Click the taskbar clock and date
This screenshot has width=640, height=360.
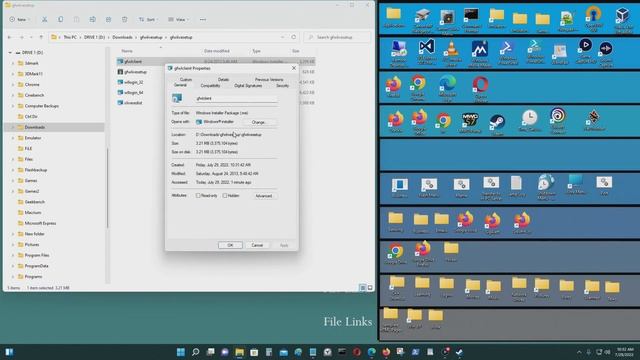click(624, 352)
